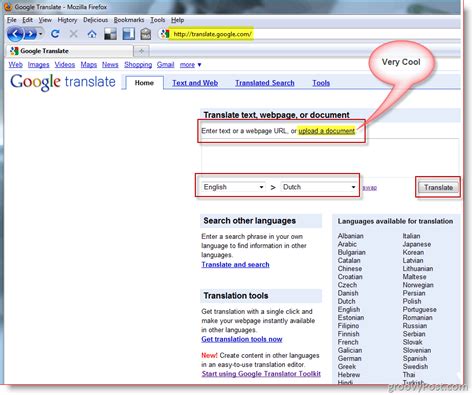474x395 pixels.
Task: Click 'Get translation tools now' link
Action: coord(242,339)
